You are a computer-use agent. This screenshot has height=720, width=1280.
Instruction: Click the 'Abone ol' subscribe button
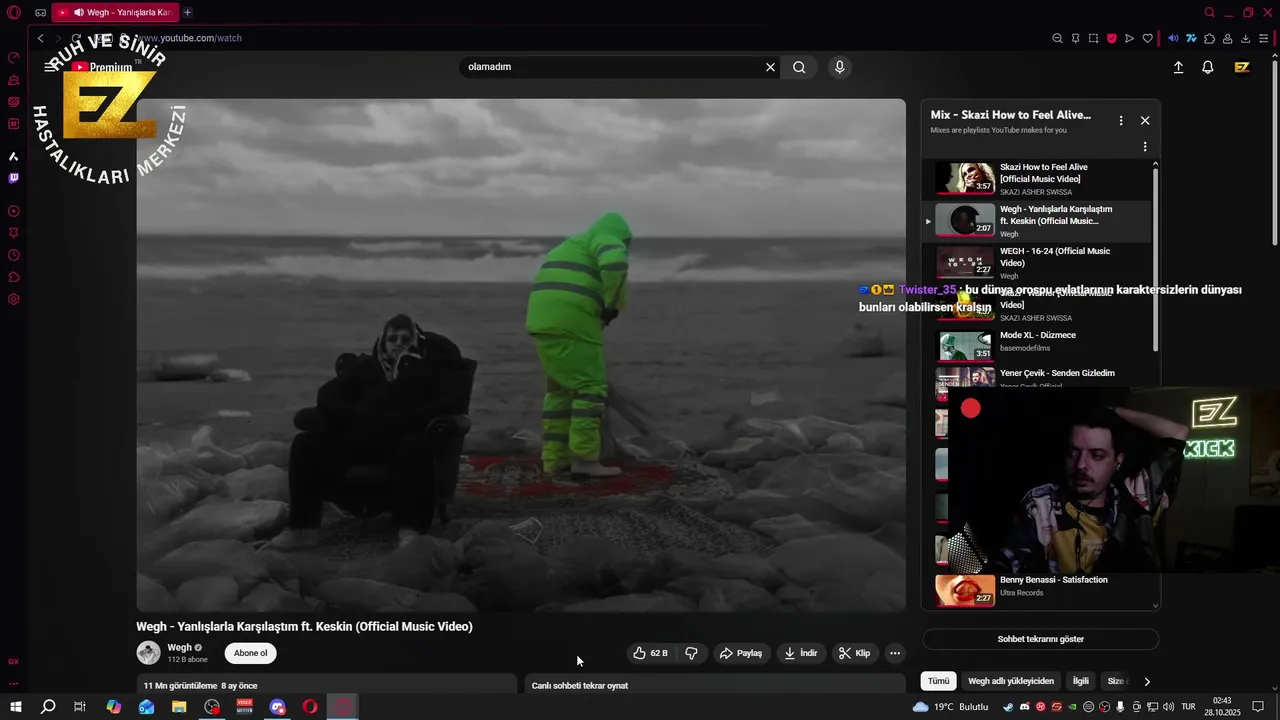coord(250,653)
